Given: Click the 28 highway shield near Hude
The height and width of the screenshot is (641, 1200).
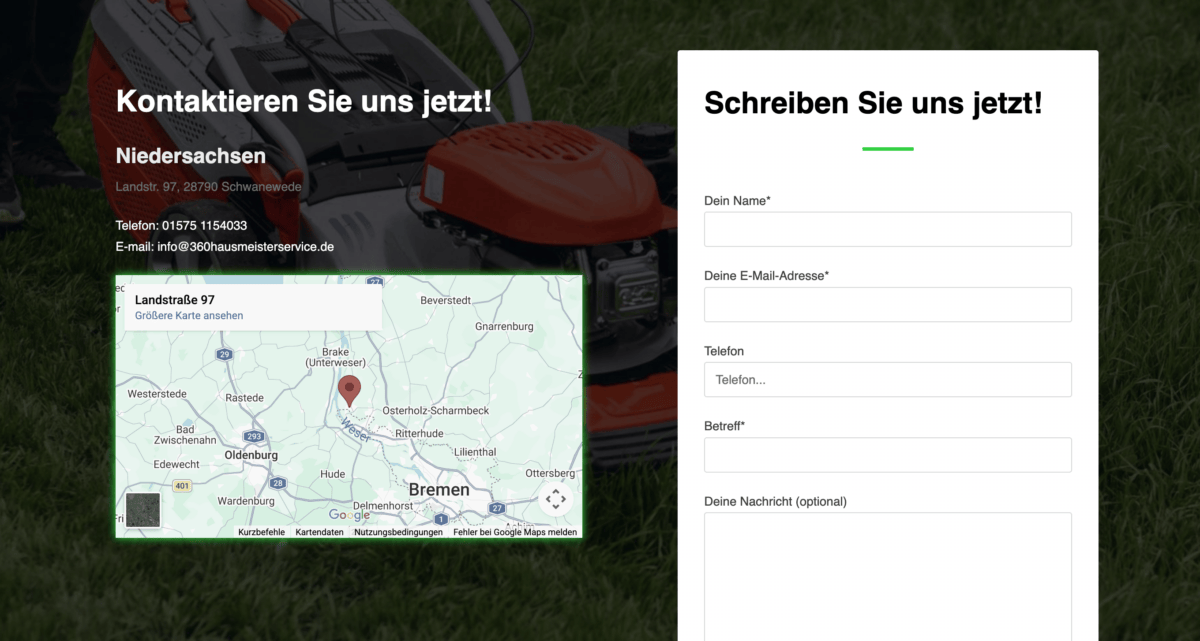Looking at the screenshot, I should [x=277, y=483].
